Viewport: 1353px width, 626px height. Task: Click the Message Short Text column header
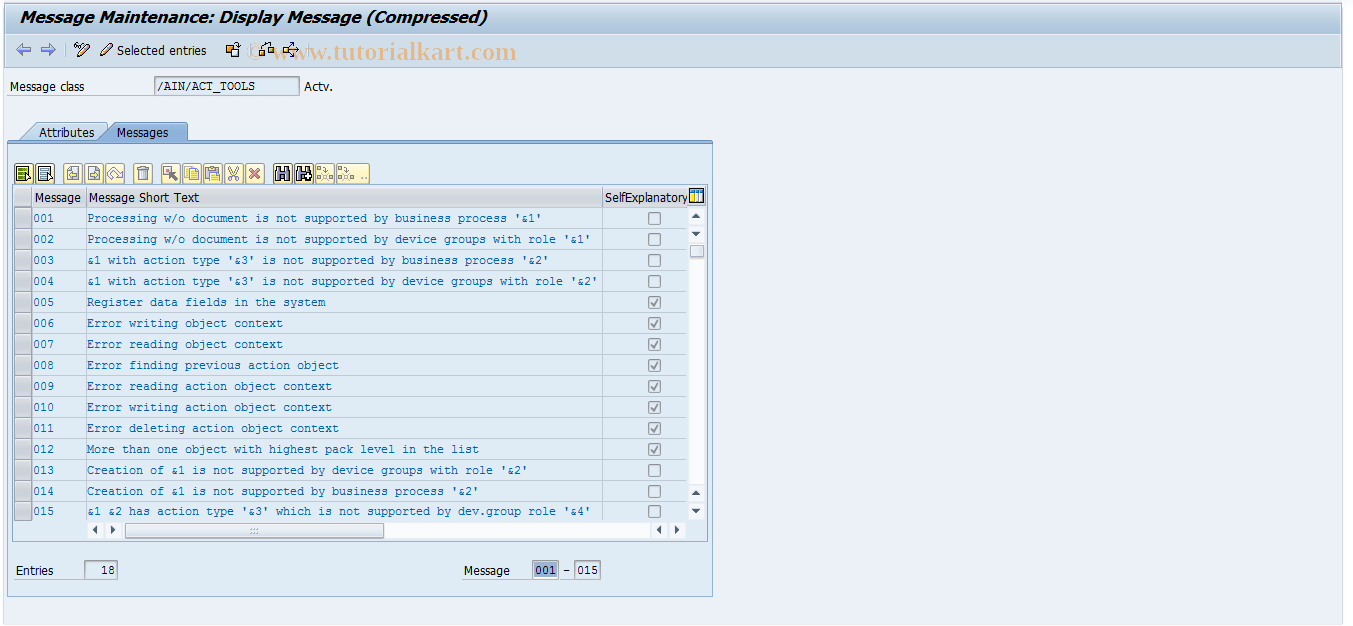tap(344, 197)
